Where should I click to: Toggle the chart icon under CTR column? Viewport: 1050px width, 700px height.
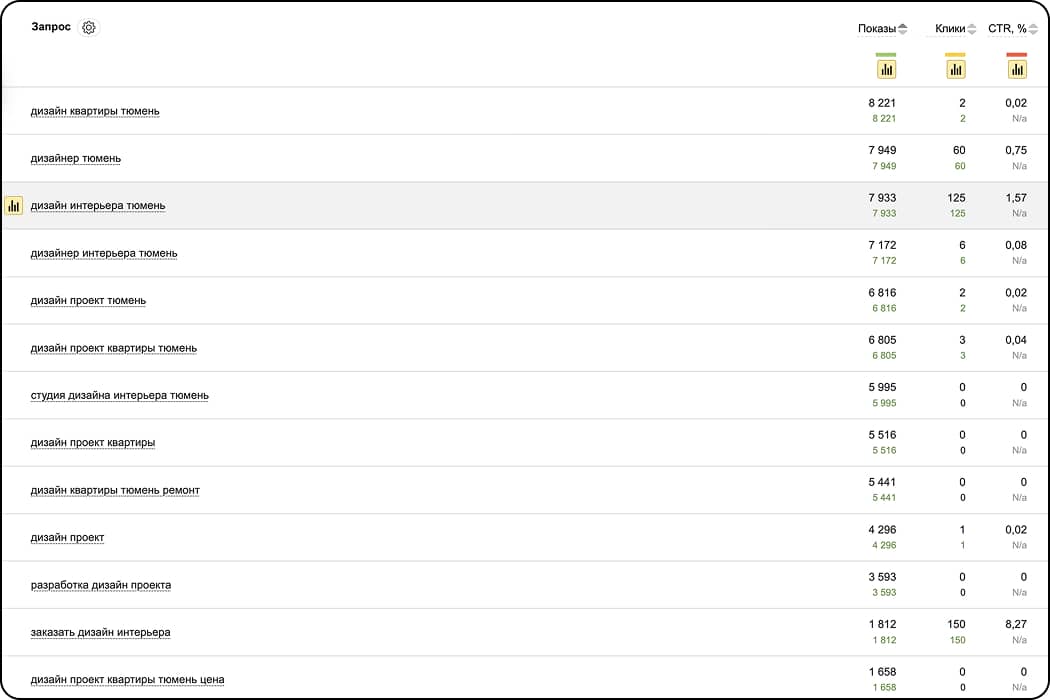pos(1017,69)
